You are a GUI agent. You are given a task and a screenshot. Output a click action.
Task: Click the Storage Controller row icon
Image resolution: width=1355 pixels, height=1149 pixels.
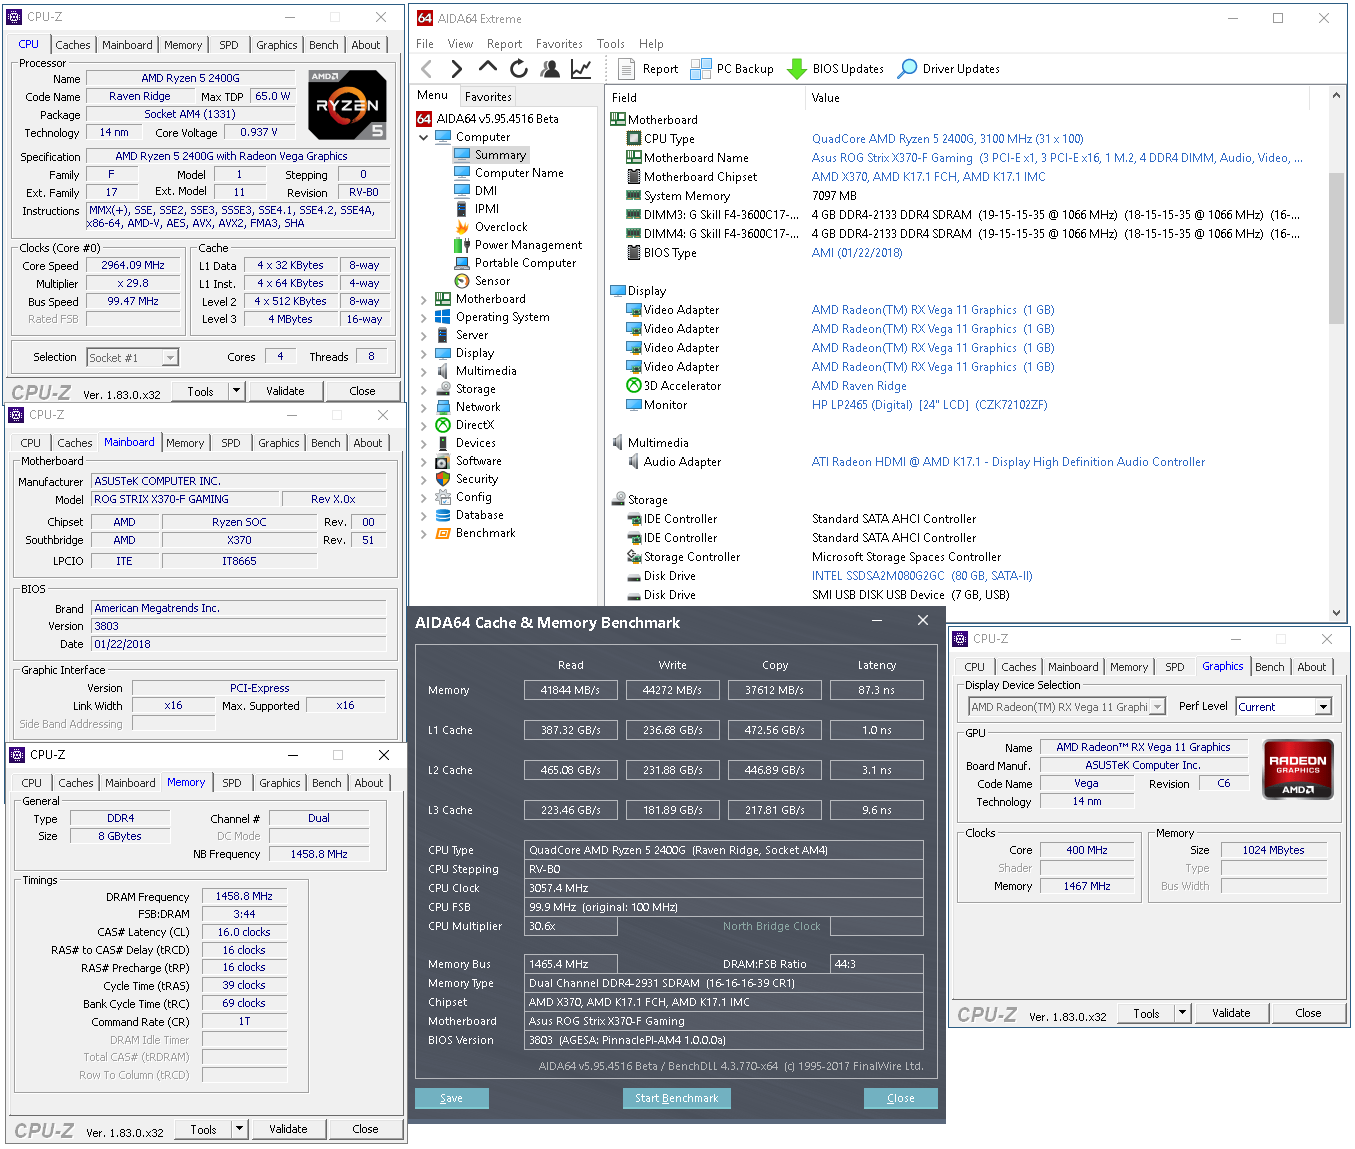coord(633,557)
